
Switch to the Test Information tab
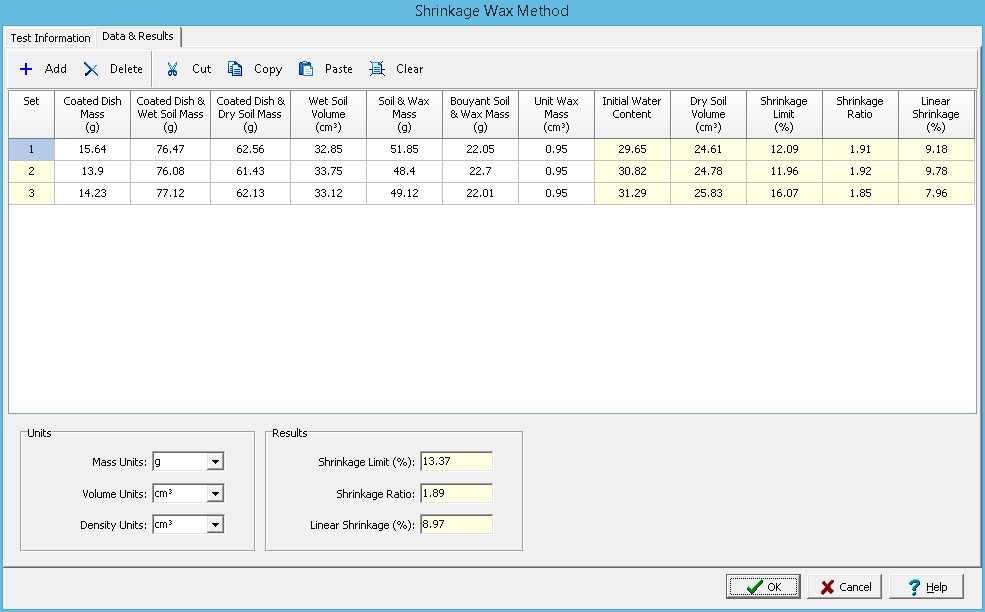coord(50,38)
